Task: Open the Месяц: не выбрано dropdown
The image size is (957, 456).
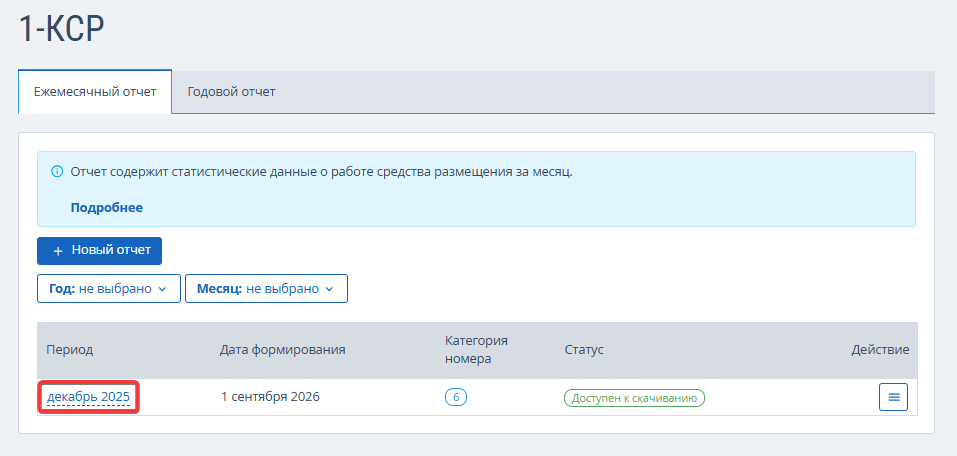Action: tap(267, 289)
